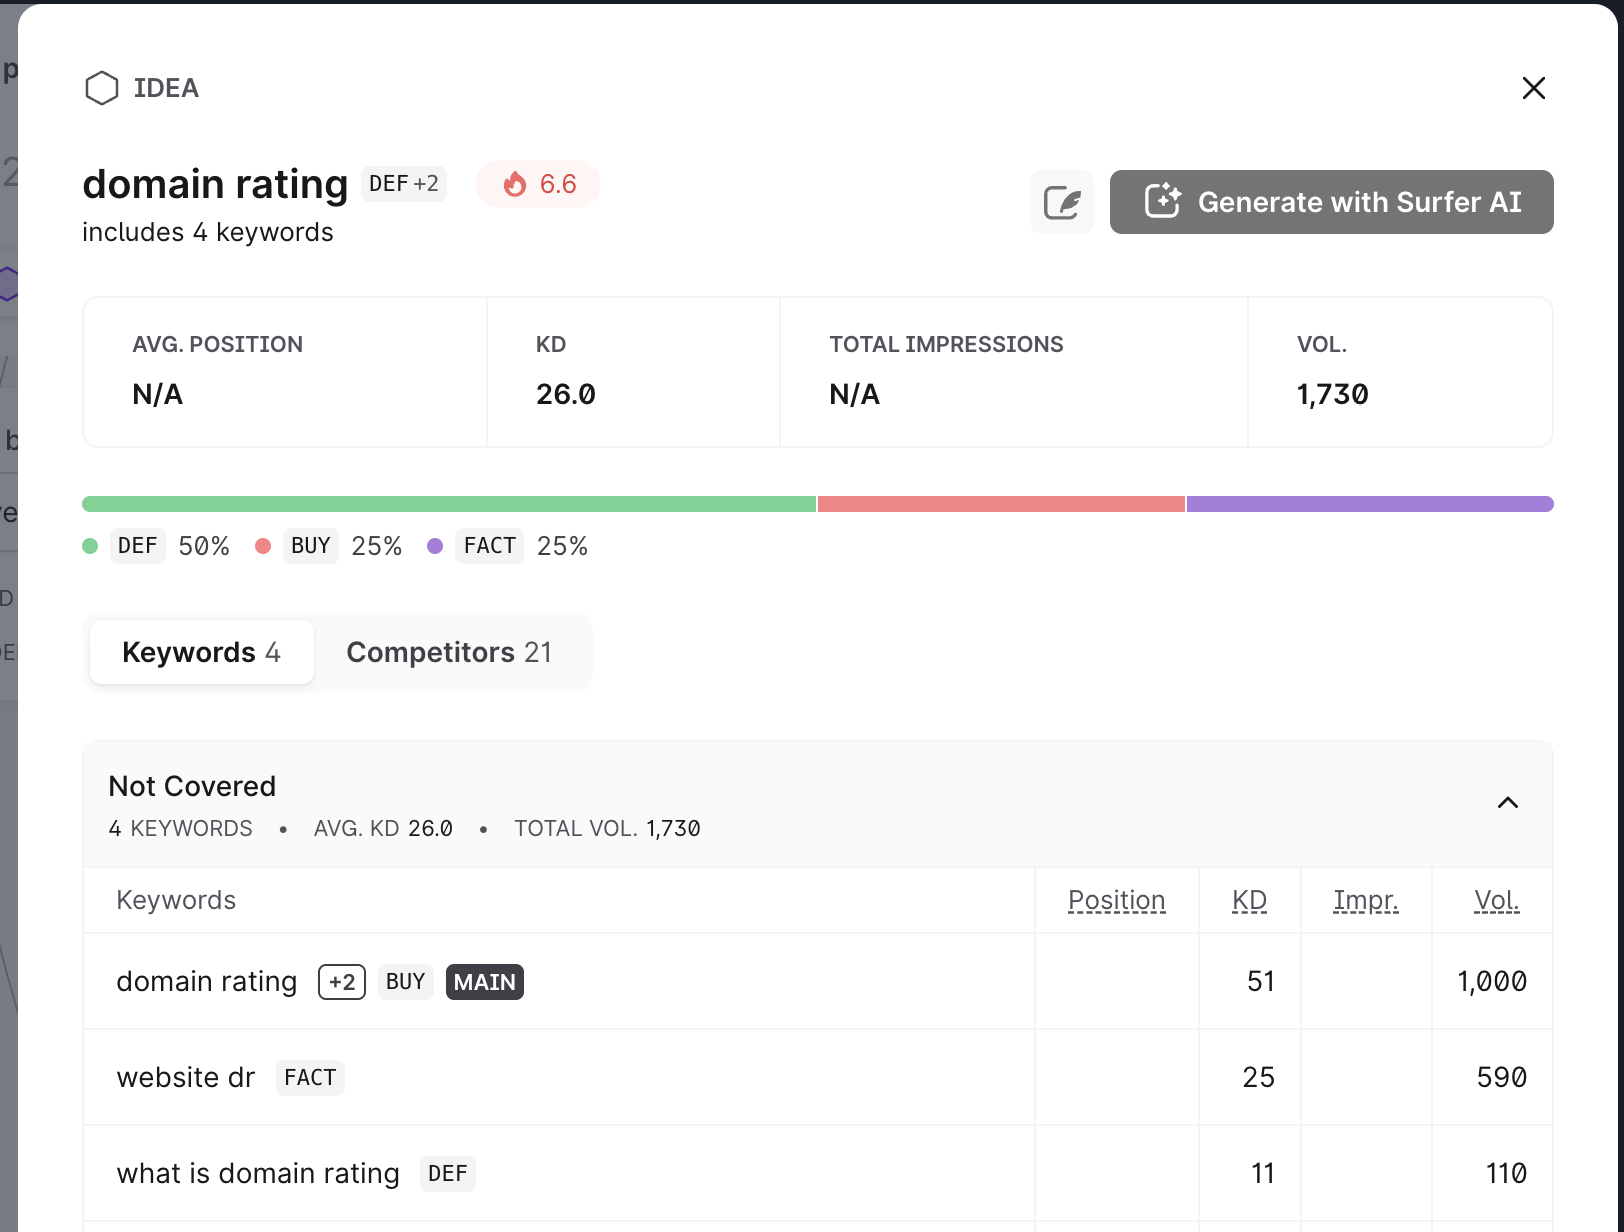Switch to the Competitors tab

tap(449, 652)
